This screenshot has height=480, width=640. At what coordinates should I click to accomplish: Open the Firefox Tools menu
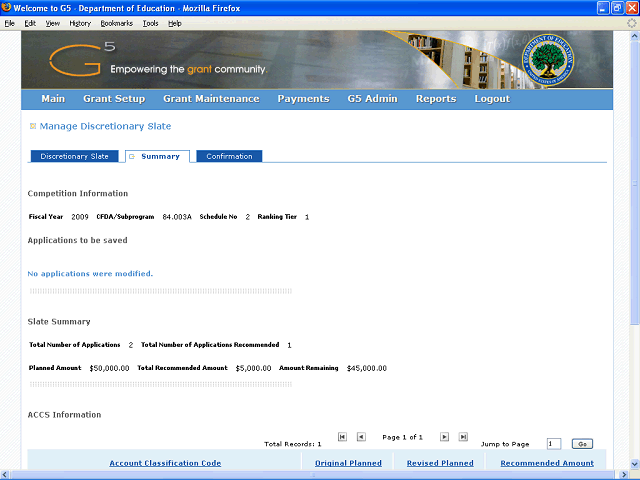coord(150,23)
